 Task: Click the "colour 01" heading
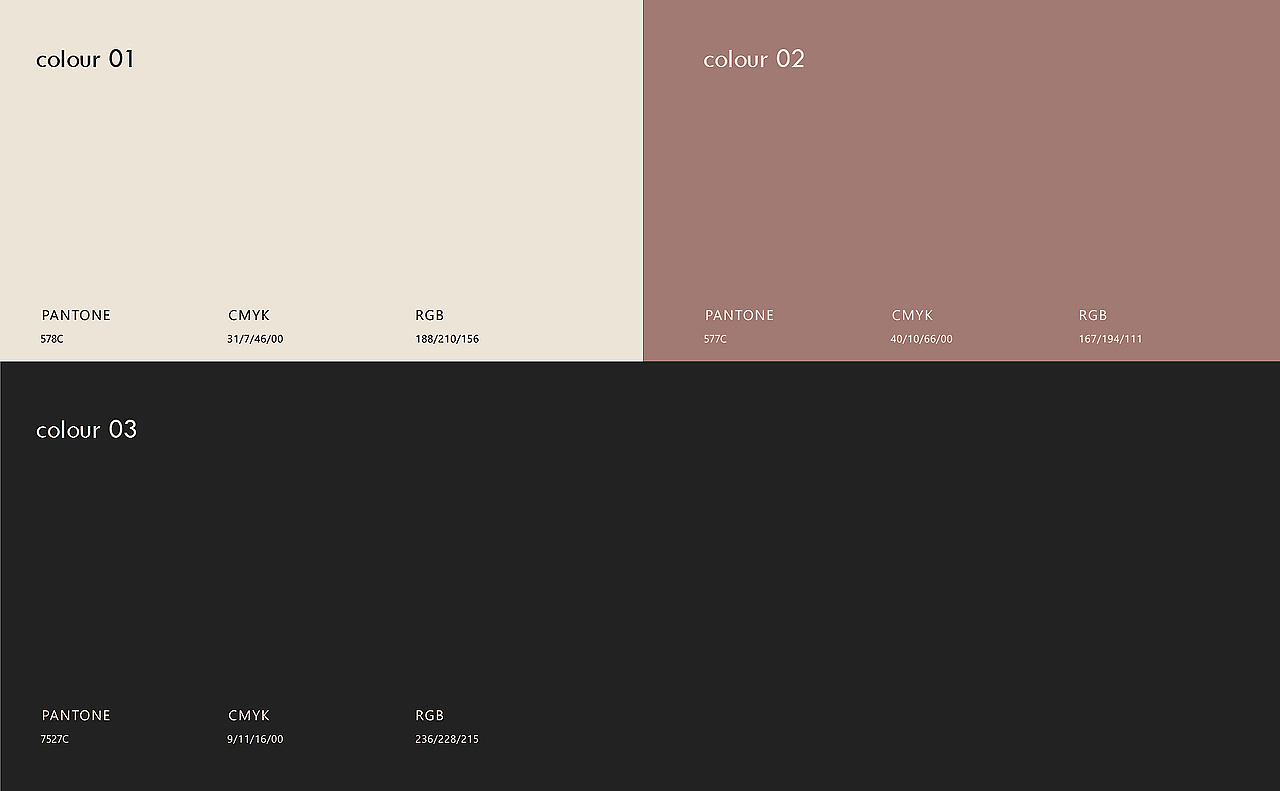(85, 59)
